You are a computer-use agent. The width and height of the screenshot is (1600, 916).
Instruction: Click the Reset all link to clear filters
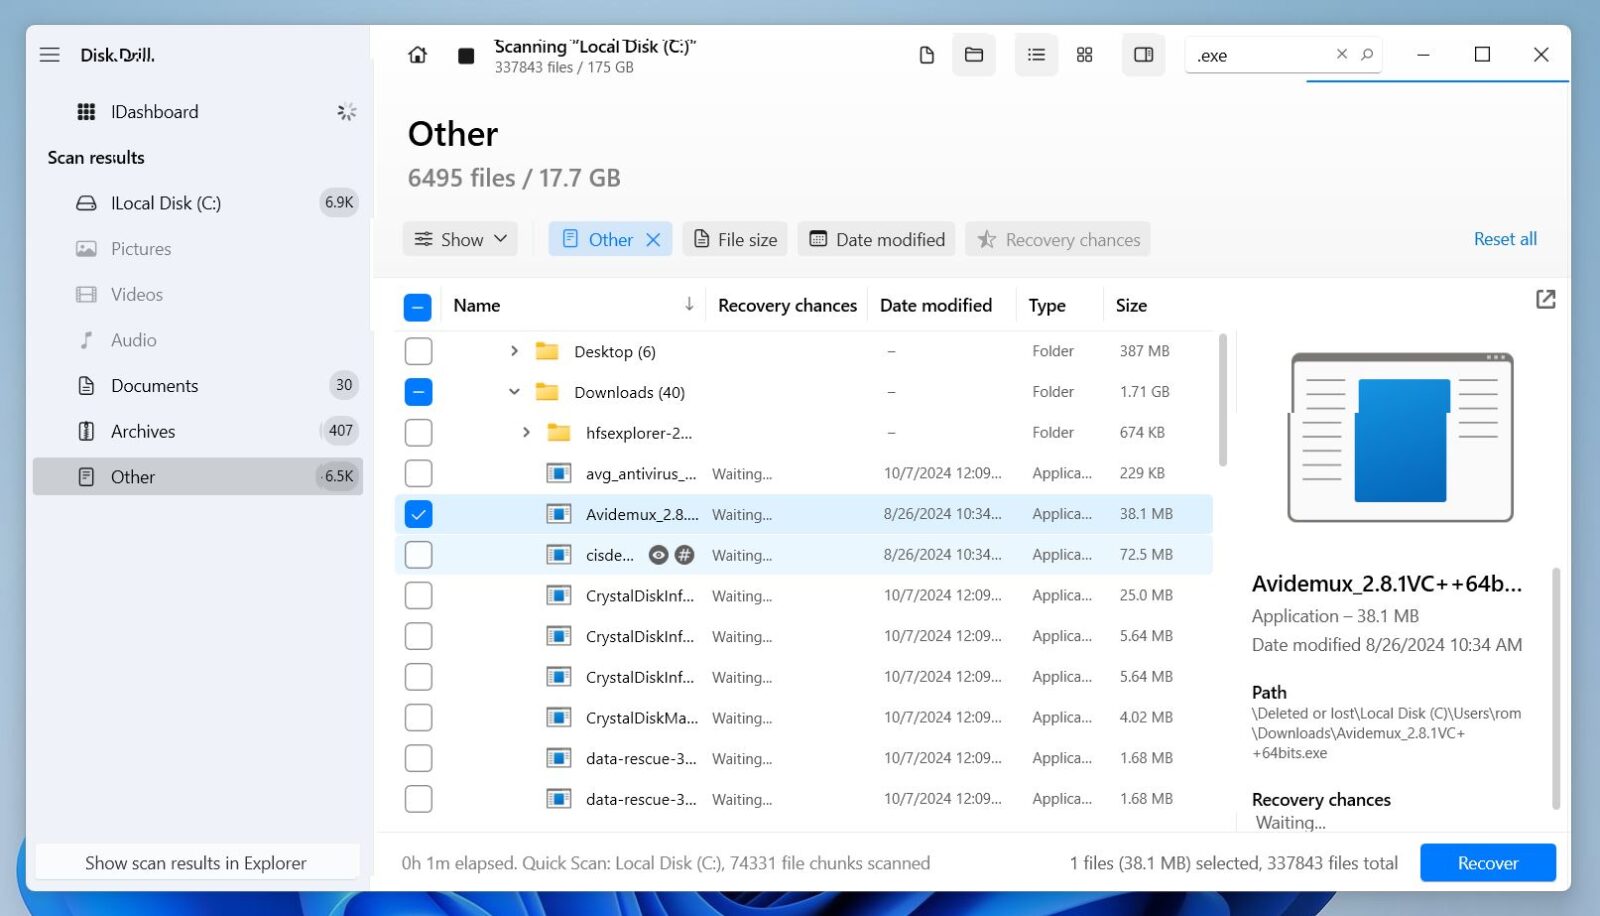coord(1505,239)
